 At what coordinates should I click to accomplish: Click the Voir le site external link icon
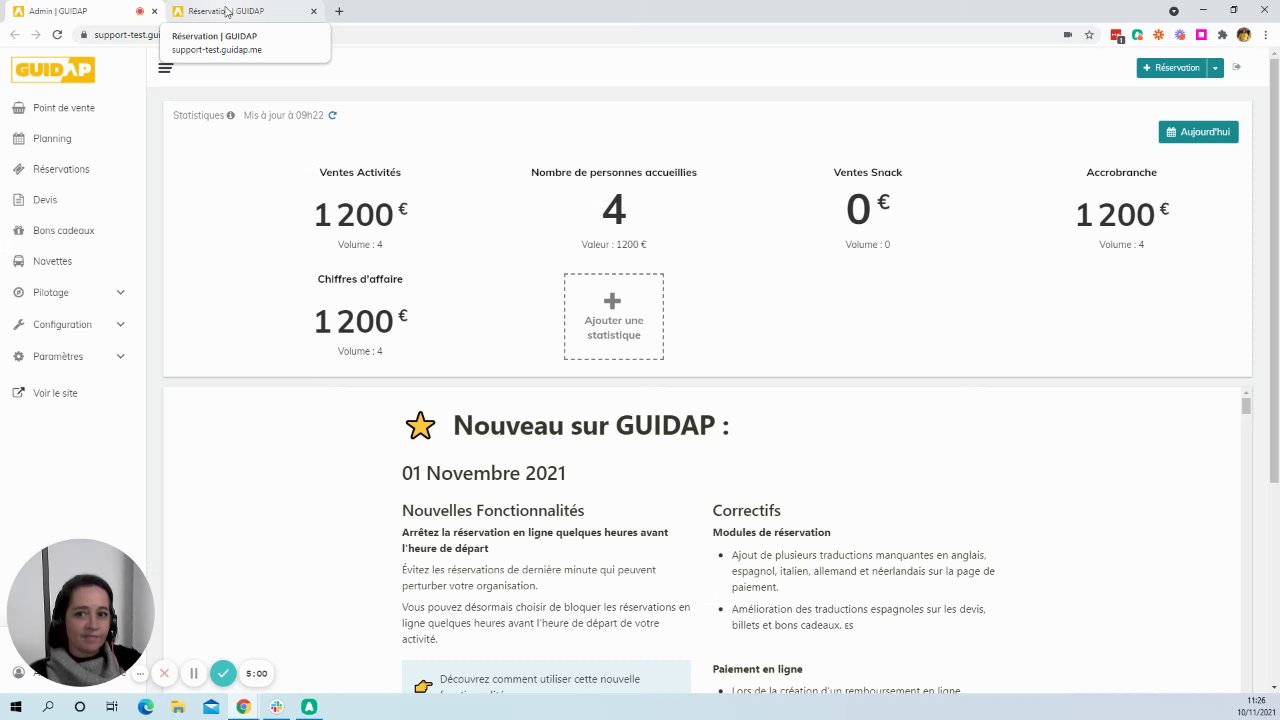[18, 393]
